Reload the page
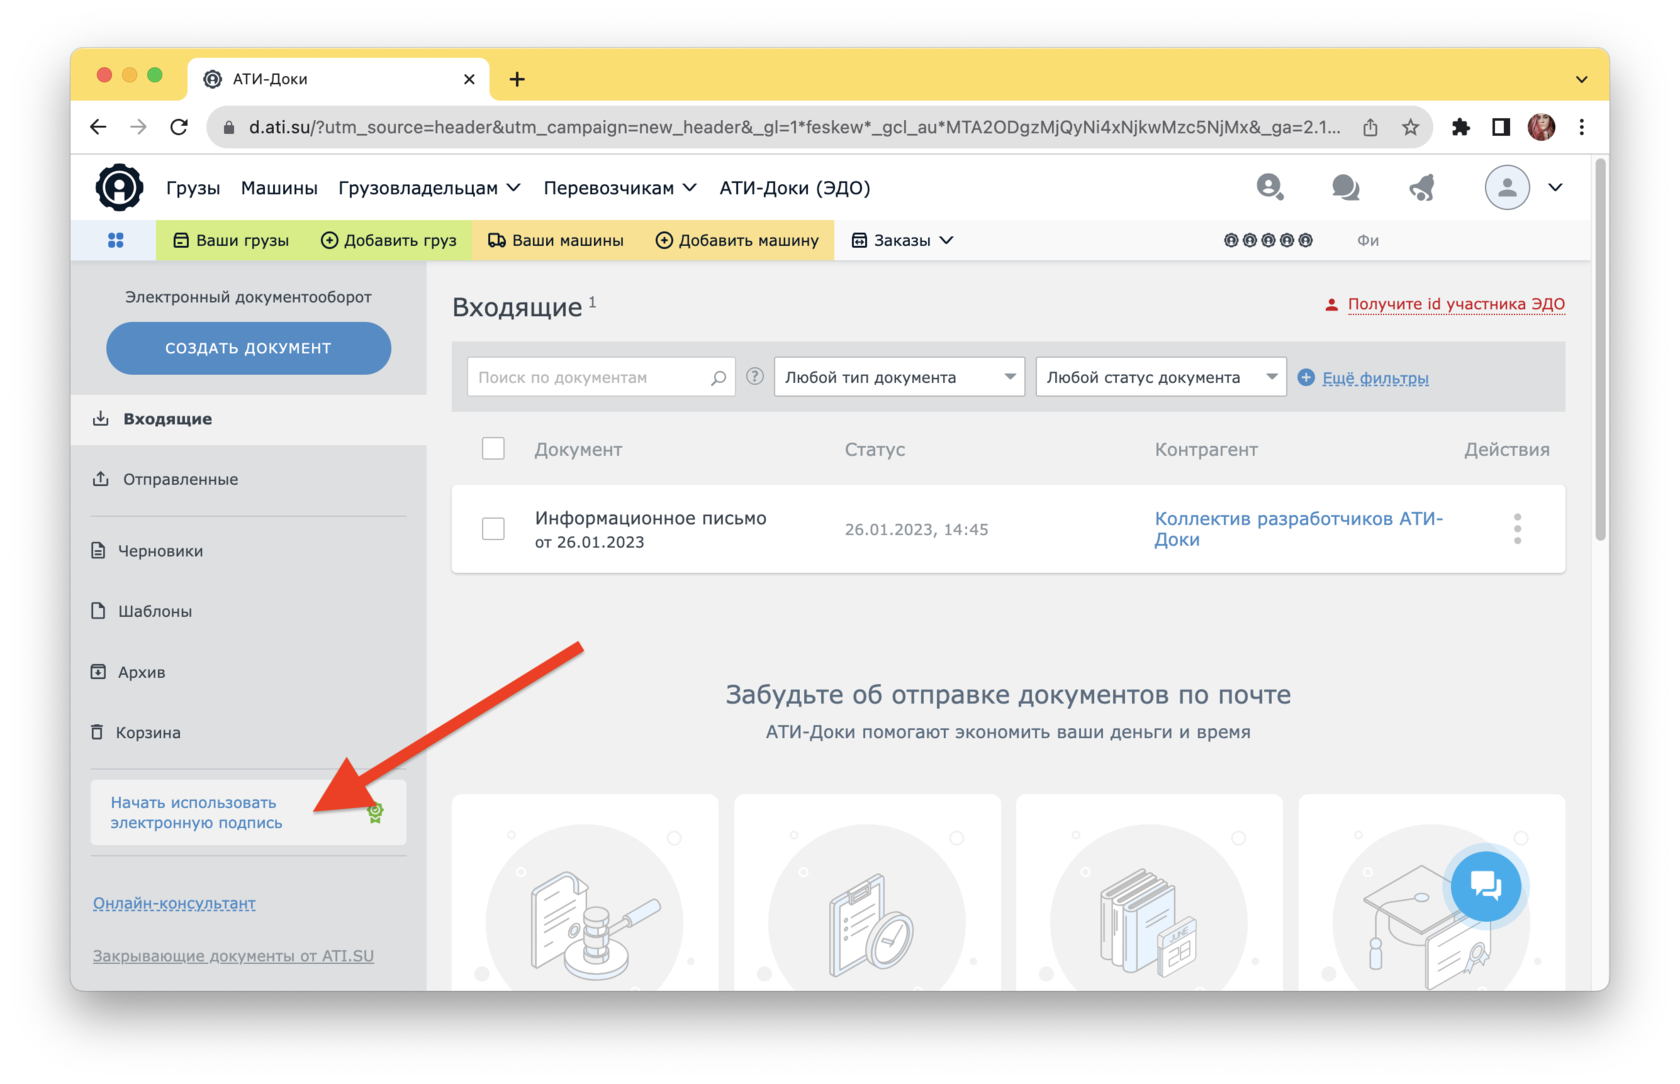The height and width of the screenshot is (1084, 1680). [179, 127]
